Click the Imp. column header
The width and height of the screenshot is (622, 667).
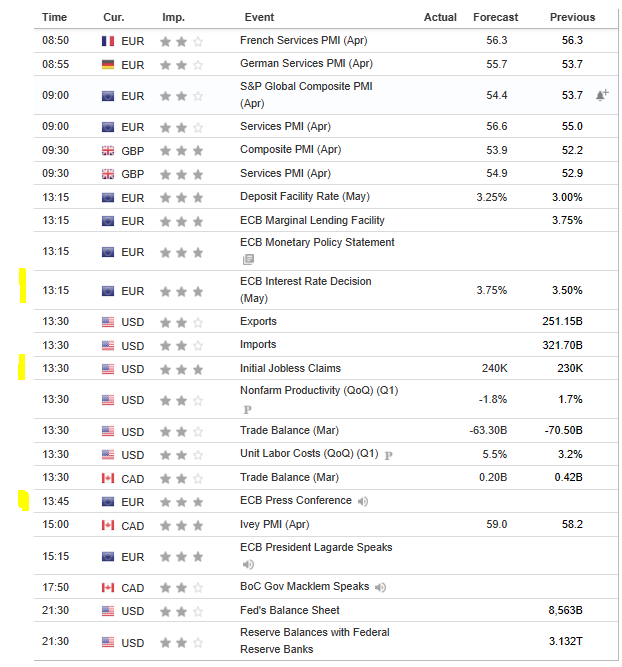(x=173, y=17)
